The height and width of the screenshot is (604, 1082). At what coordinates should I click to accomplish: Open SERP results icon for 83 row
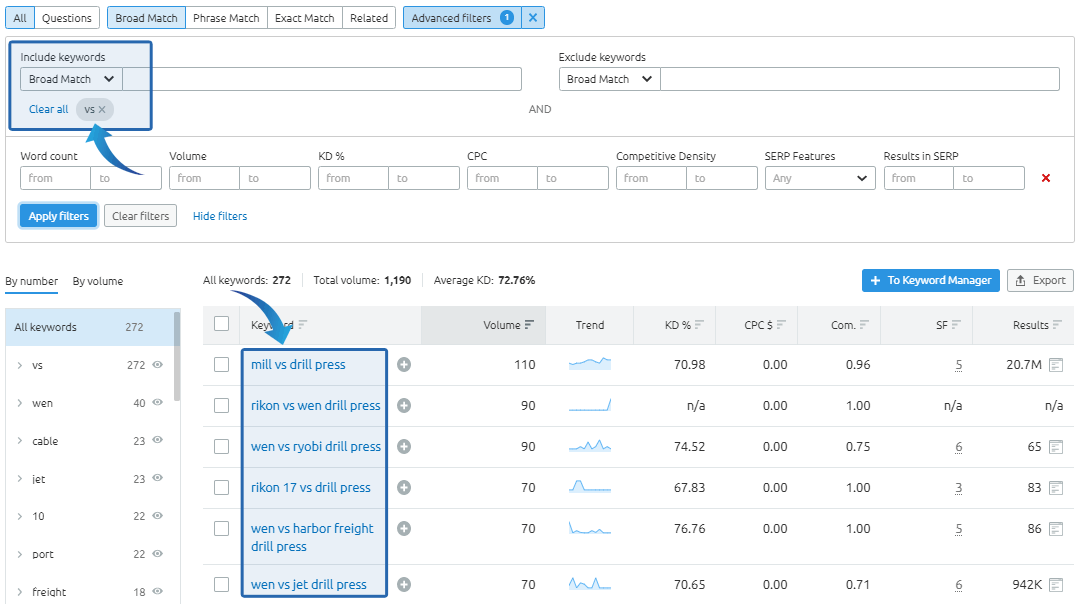[x=1056, y=488]
